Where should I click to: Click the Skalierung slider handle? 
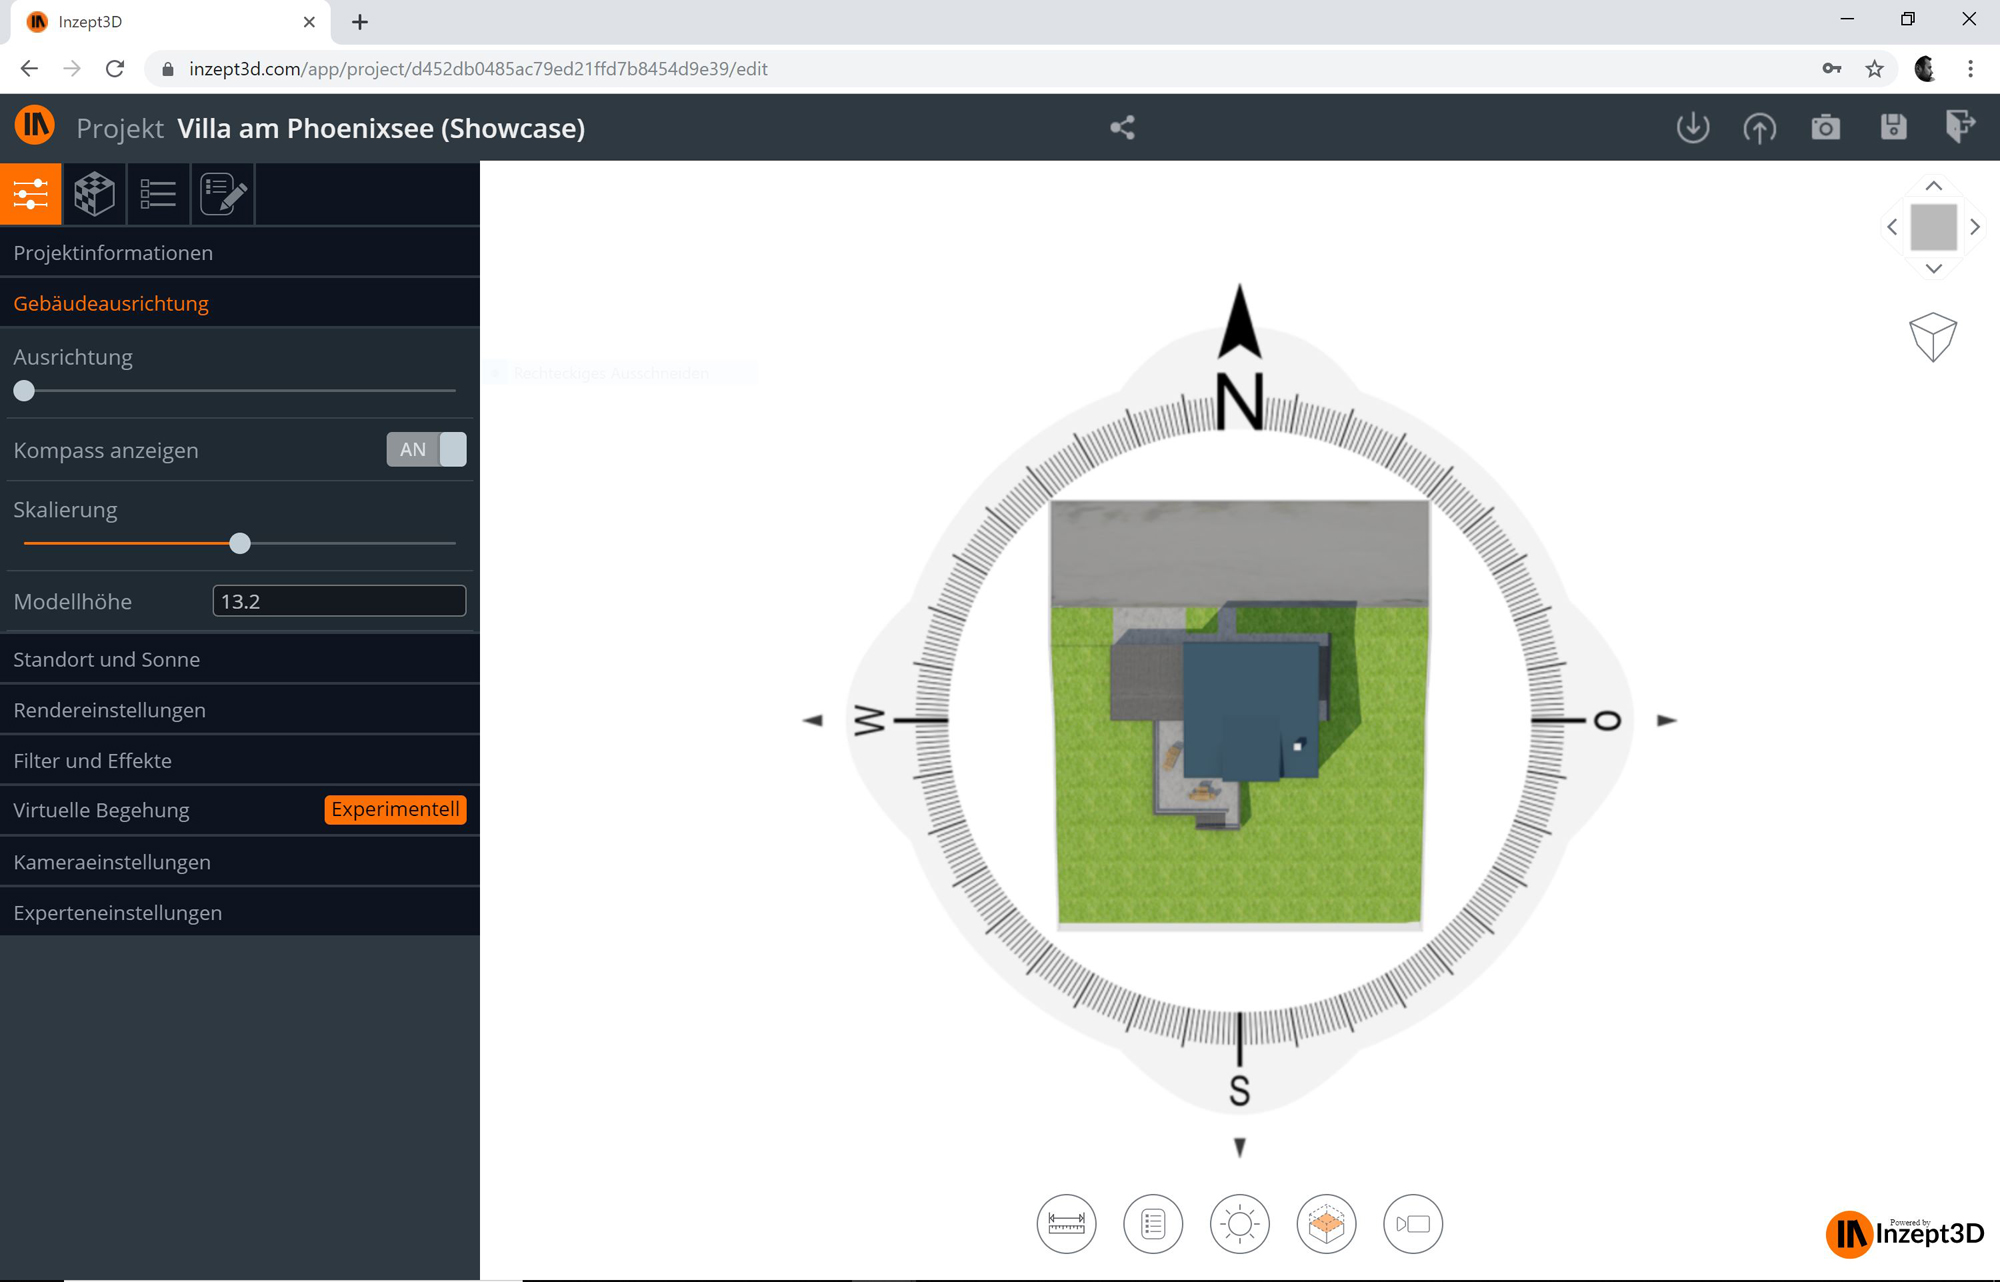240,543
